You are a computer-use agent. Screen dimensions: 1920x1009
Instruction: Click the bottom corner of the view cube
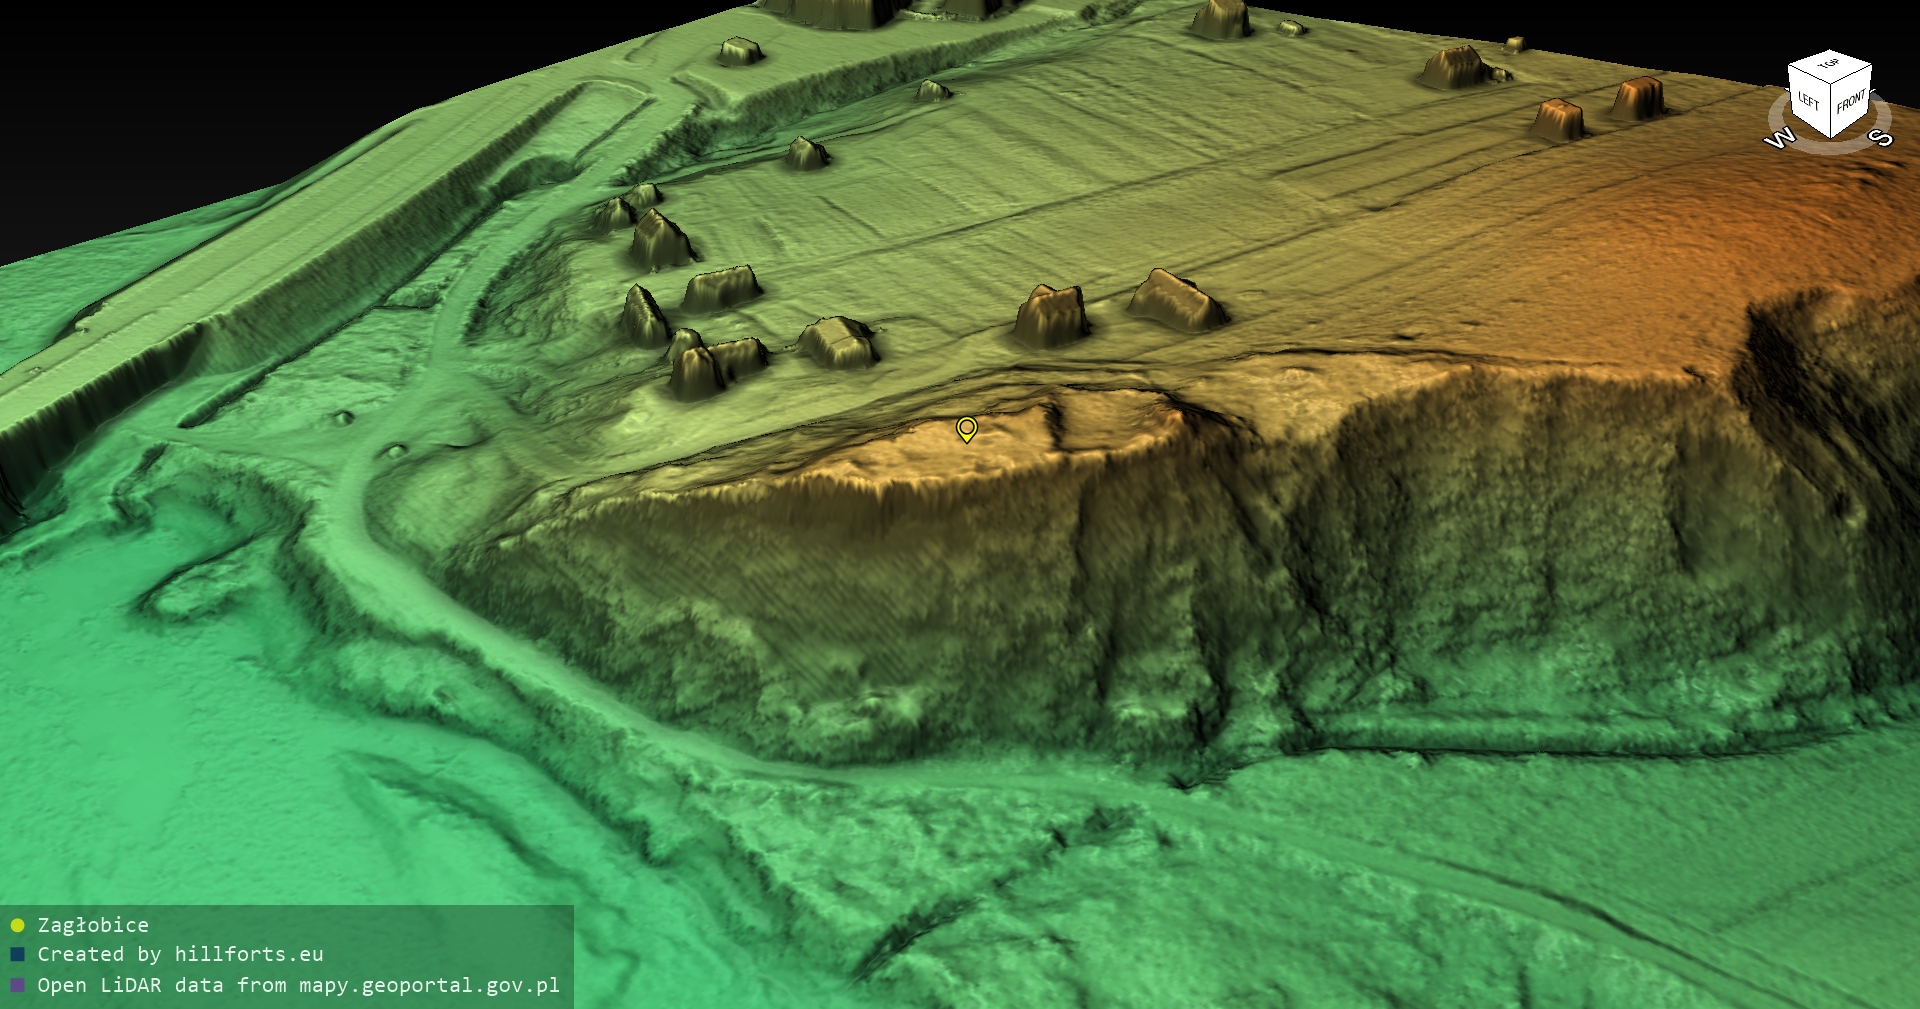[1831, 137]
